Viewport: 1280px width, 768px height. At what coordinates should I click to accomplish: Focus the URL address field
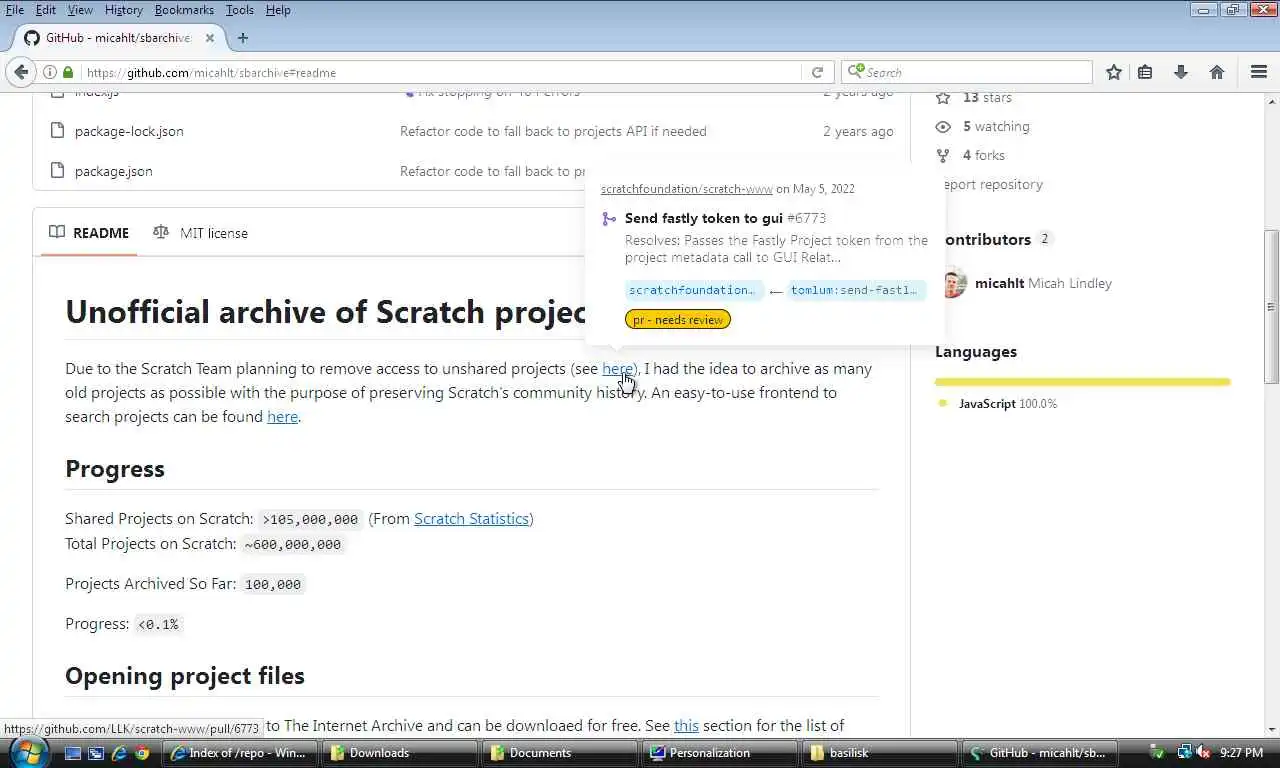coord(440,72)
